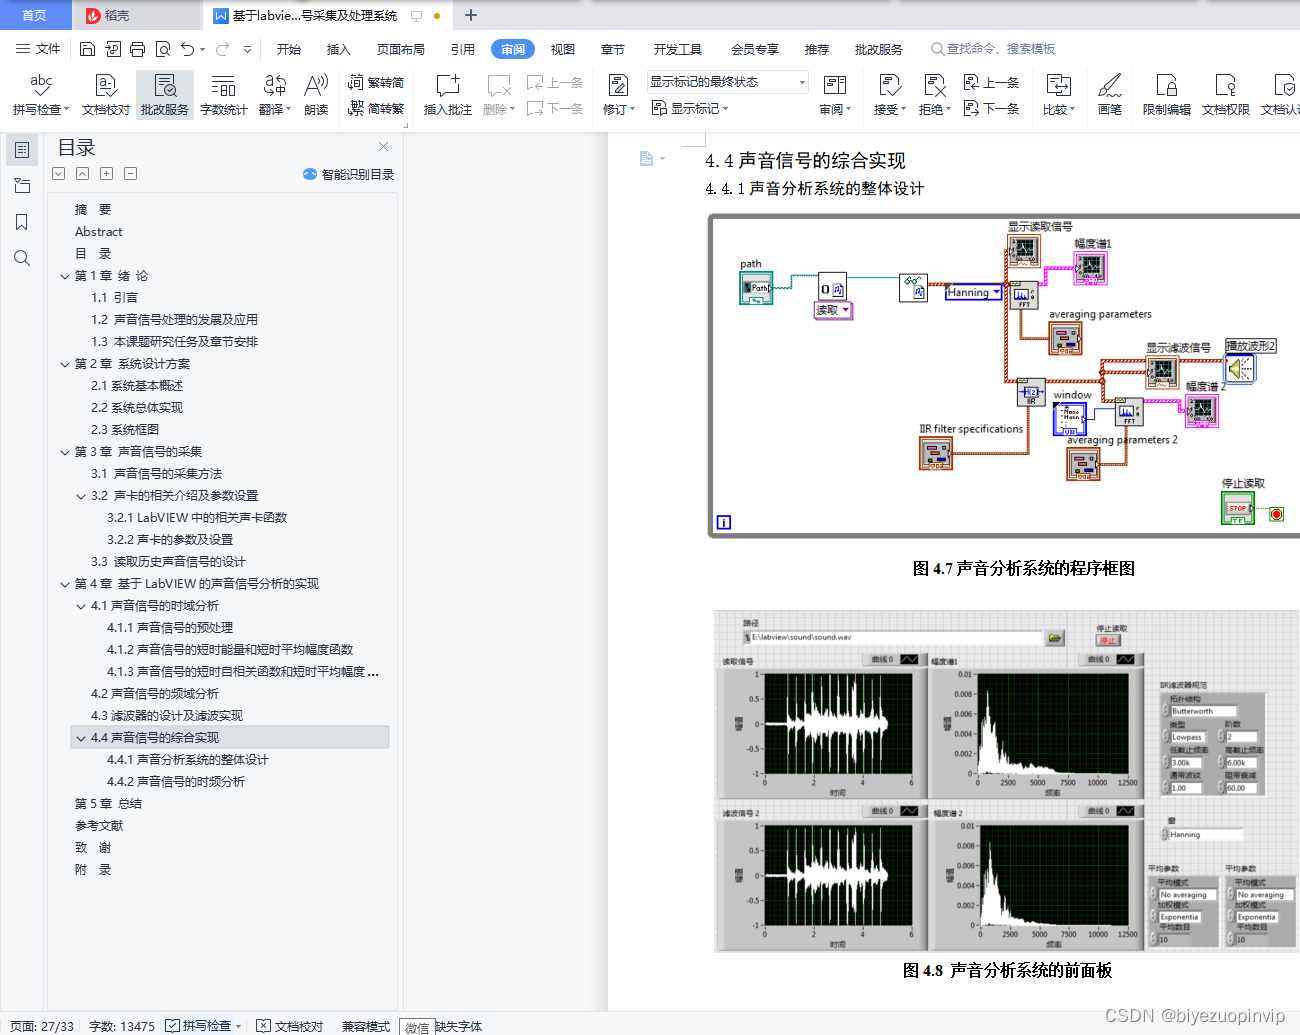This screenshot has height=1035, width=1300.
Task: Collapse 4.4 声音信号的综合实现 node
Action: point(81,738)
